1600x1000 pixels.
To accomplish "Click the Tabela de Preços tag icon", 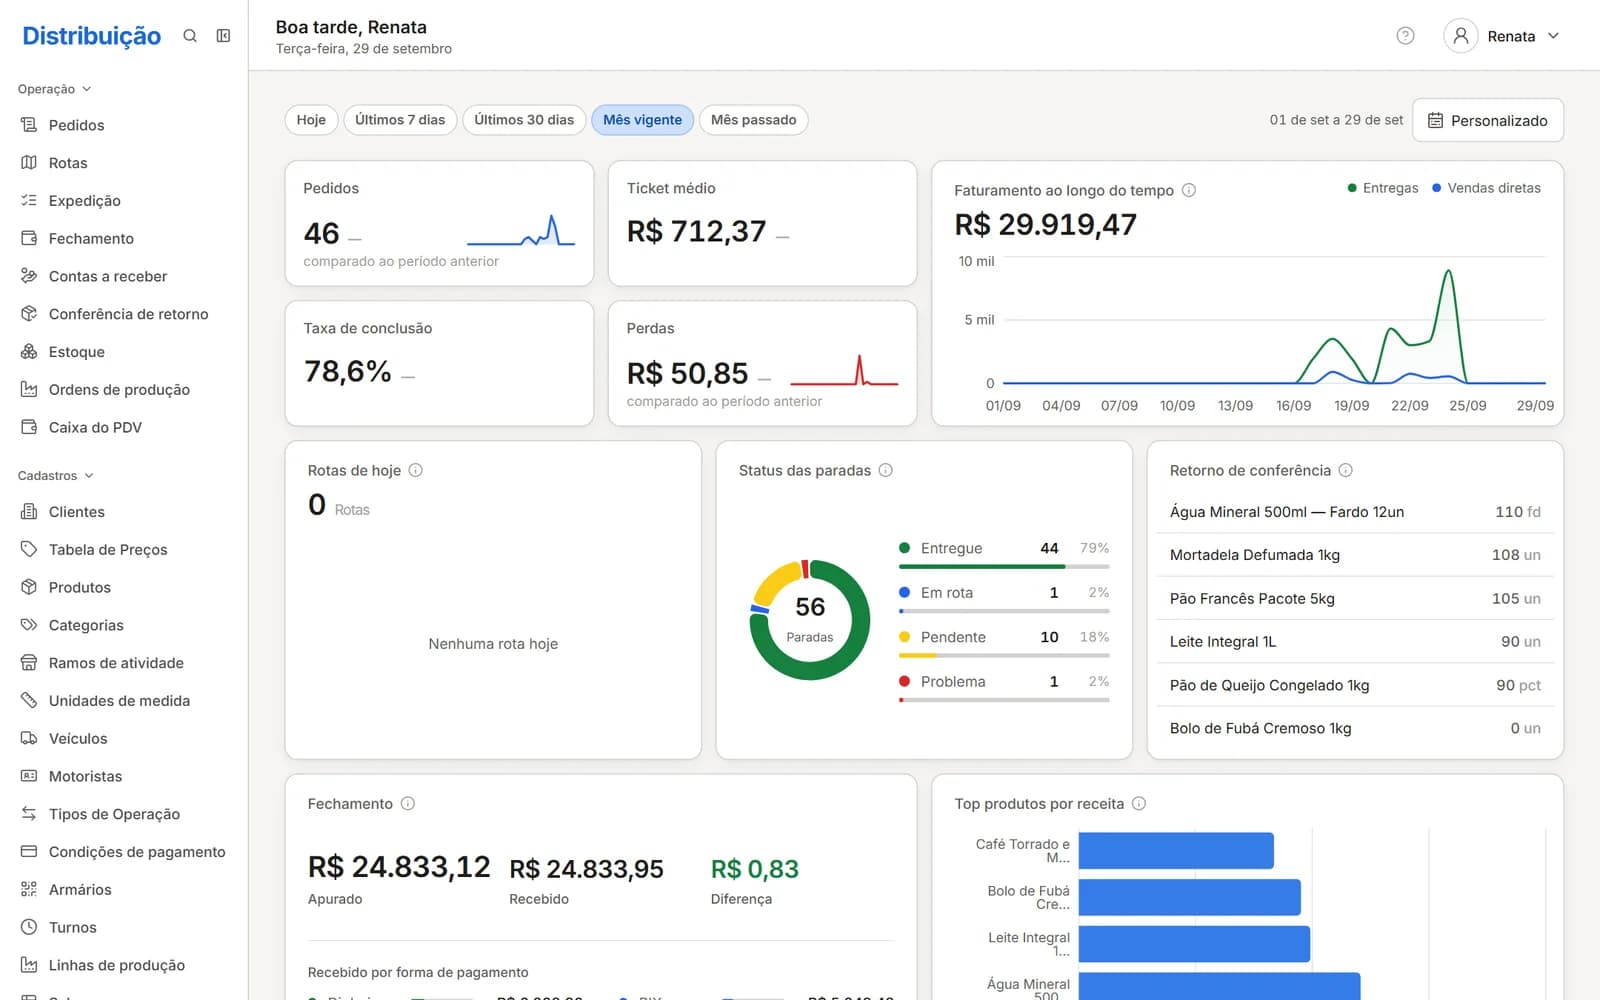I will (29, 550).
